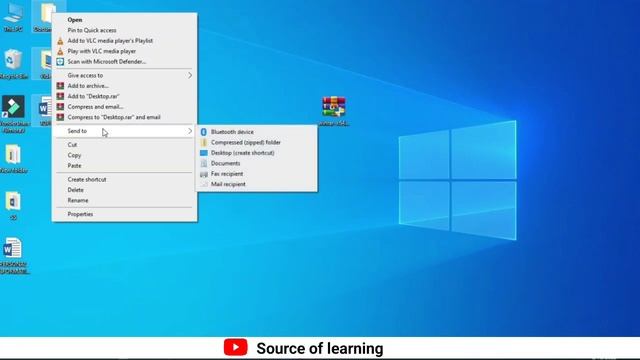Viewport: 640px width, 360px height.
Task: Click the WinRAR icon beside Compress to "Desktop.rar" and email
Action: 60,117
